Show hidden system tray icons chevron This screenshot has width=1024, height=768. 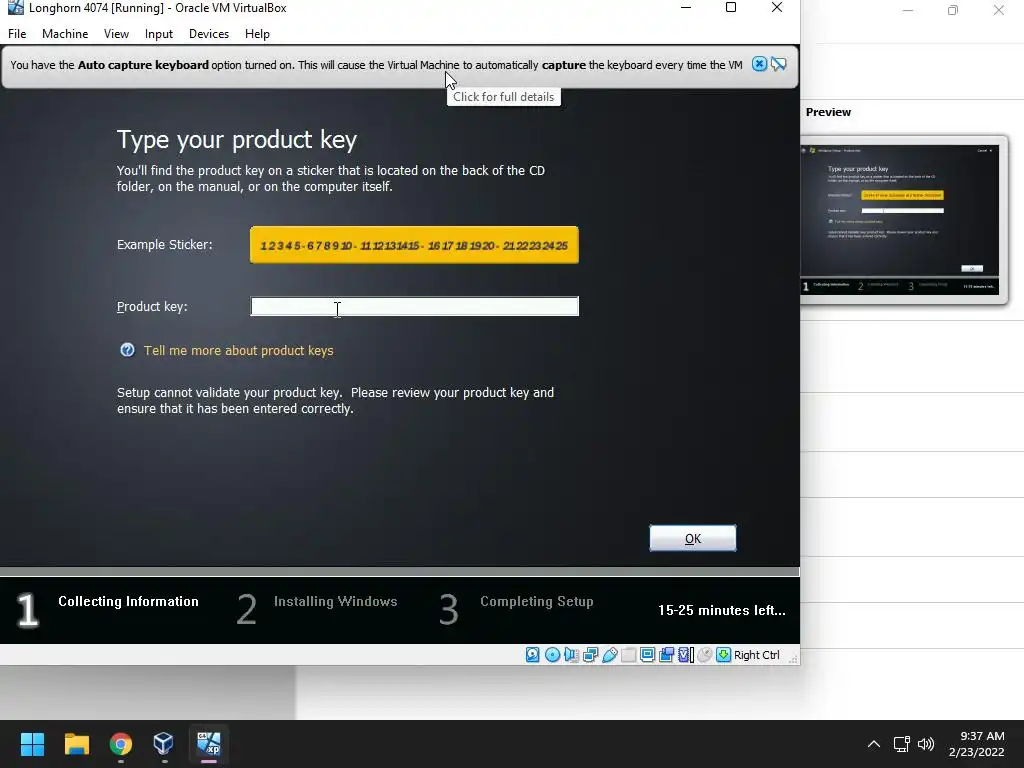coord(874,744)
